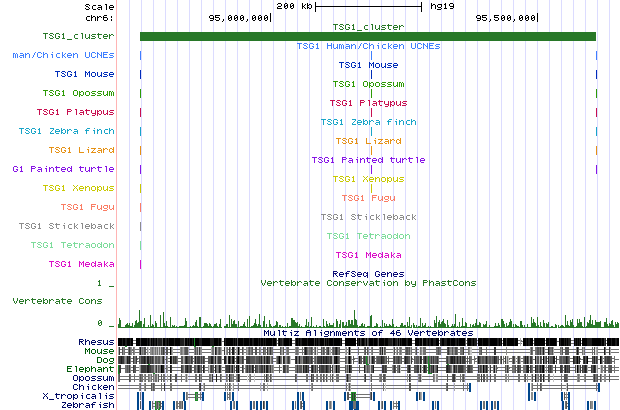Click the 95,000,000 position on ruler

tap(238, 17)
